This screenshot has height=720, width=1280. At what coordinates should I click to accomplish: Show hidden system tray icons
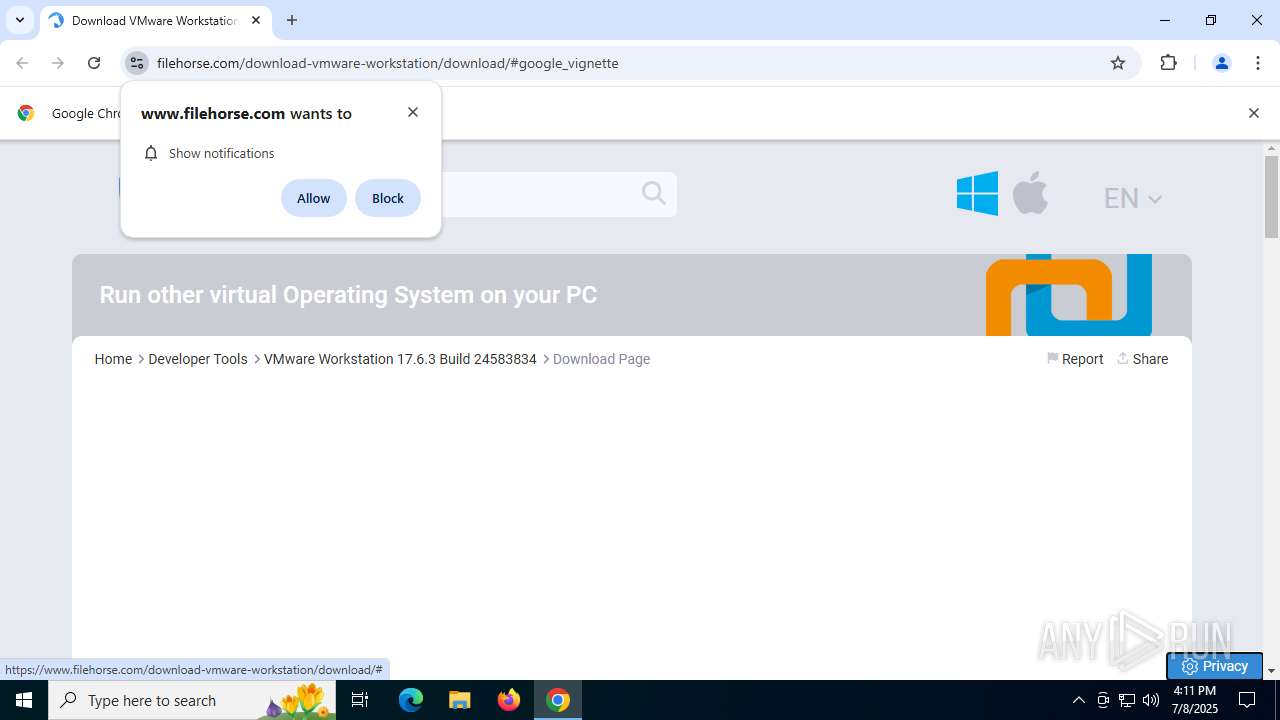tap(1078, 700)
